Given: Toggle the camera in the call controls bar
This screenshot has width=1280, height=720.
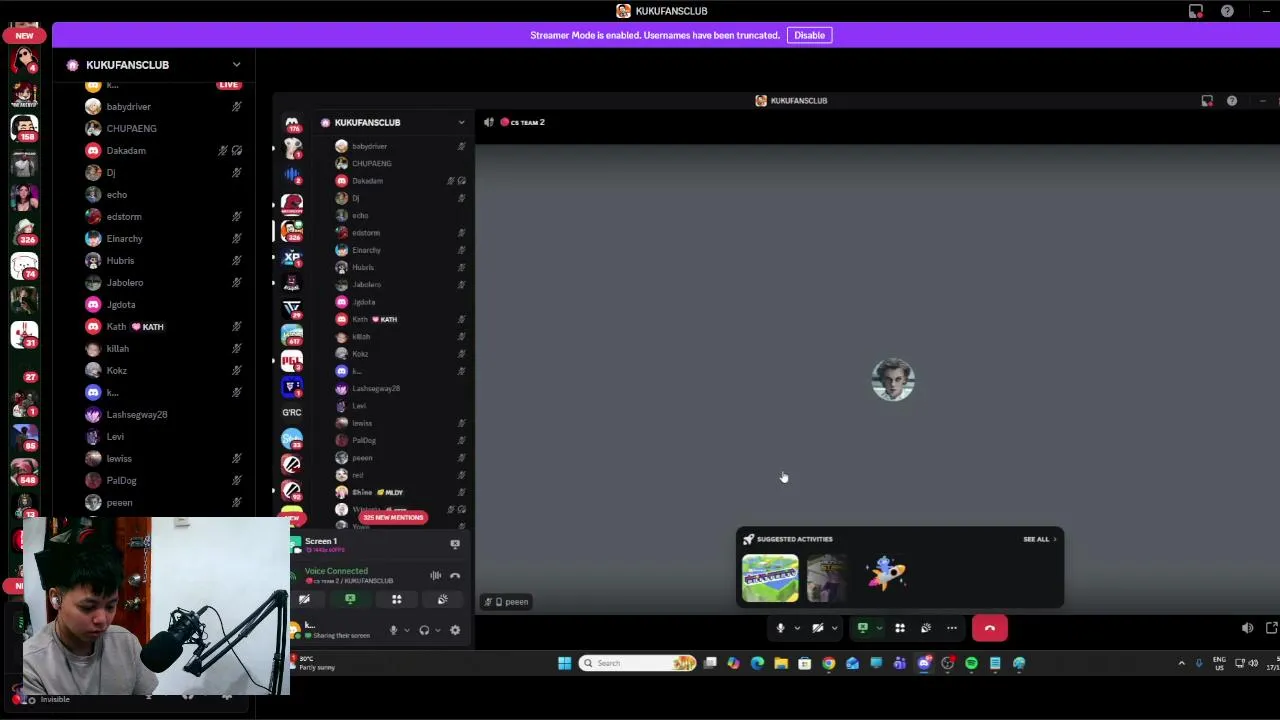Looking at the screenshot, I should [818, 628].
